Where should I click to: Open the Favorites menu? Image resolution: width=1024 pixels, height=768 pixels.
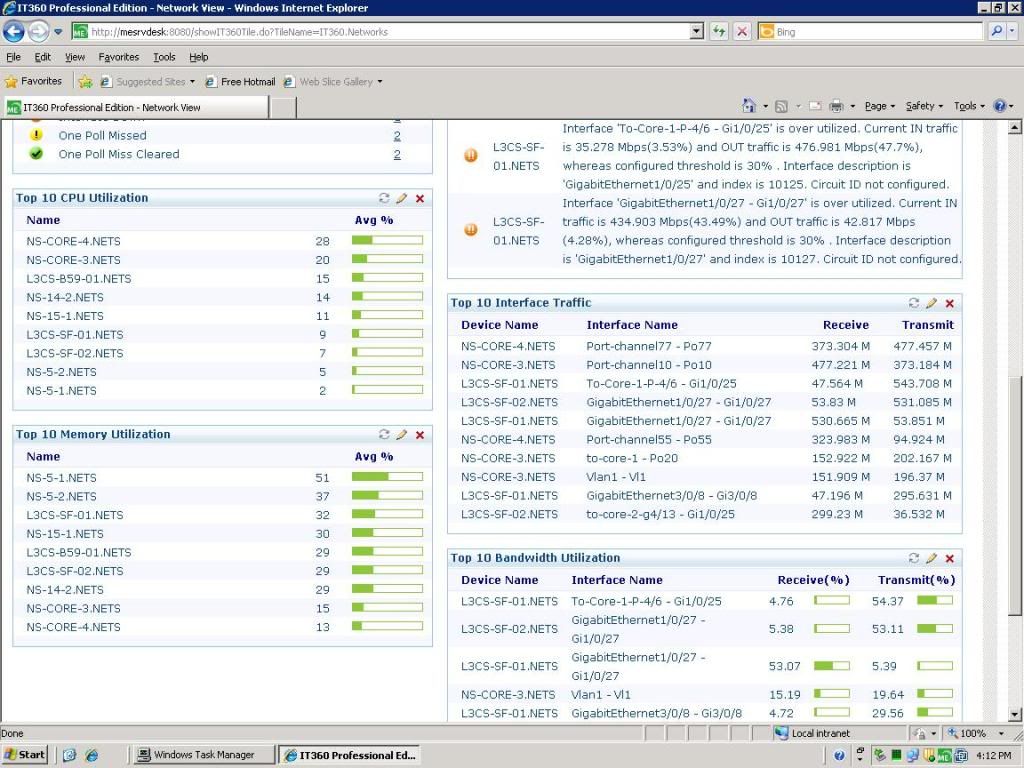pyautogui.click(x=118, y=57)
